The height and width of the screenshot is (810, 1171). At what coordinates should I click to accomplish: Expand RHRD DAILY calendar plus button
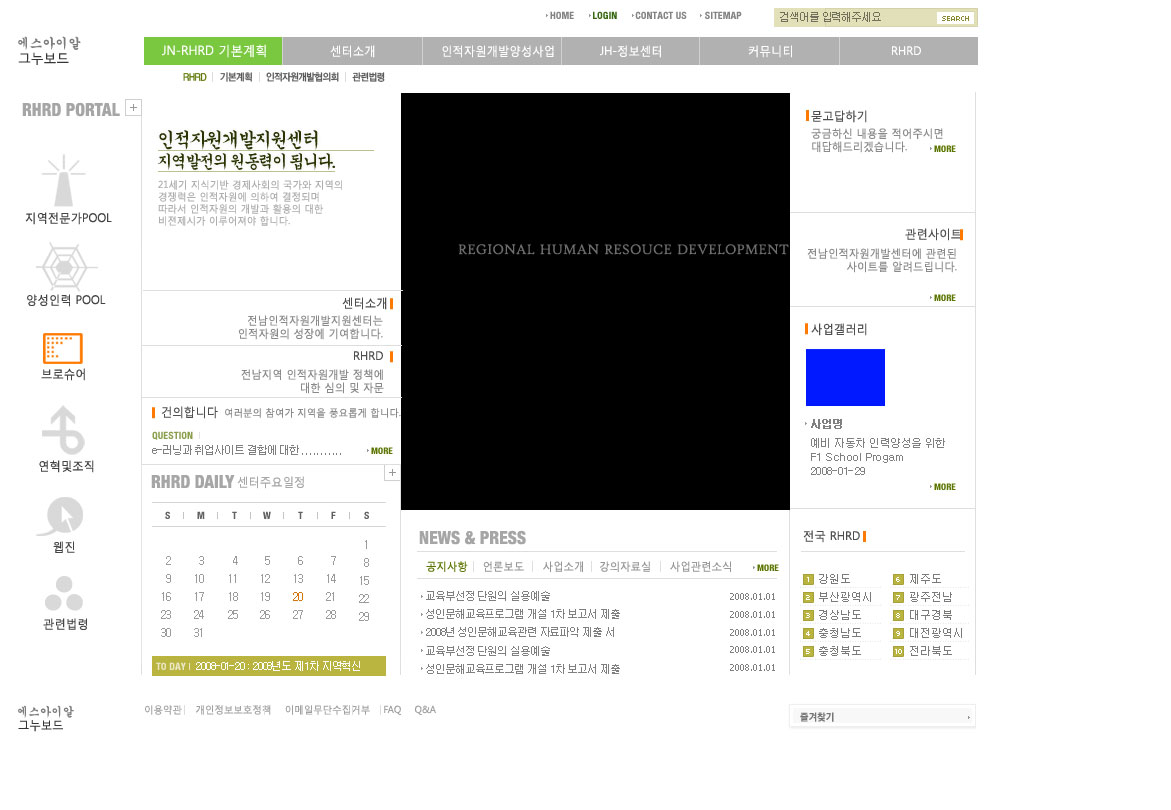coord(392,473)
